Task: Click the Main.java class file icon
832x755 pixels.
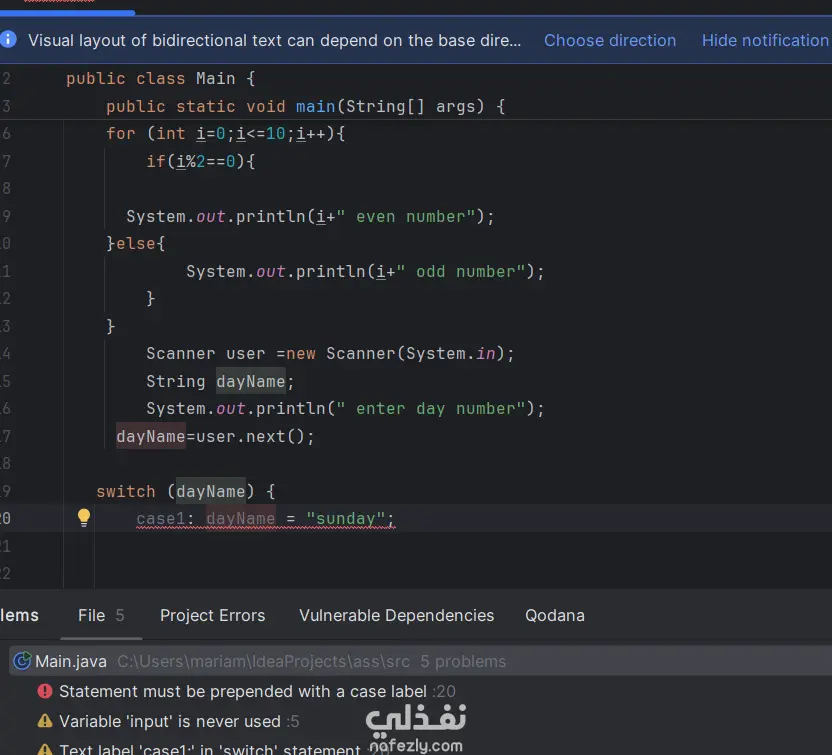Action: click(x=22, y=661)
